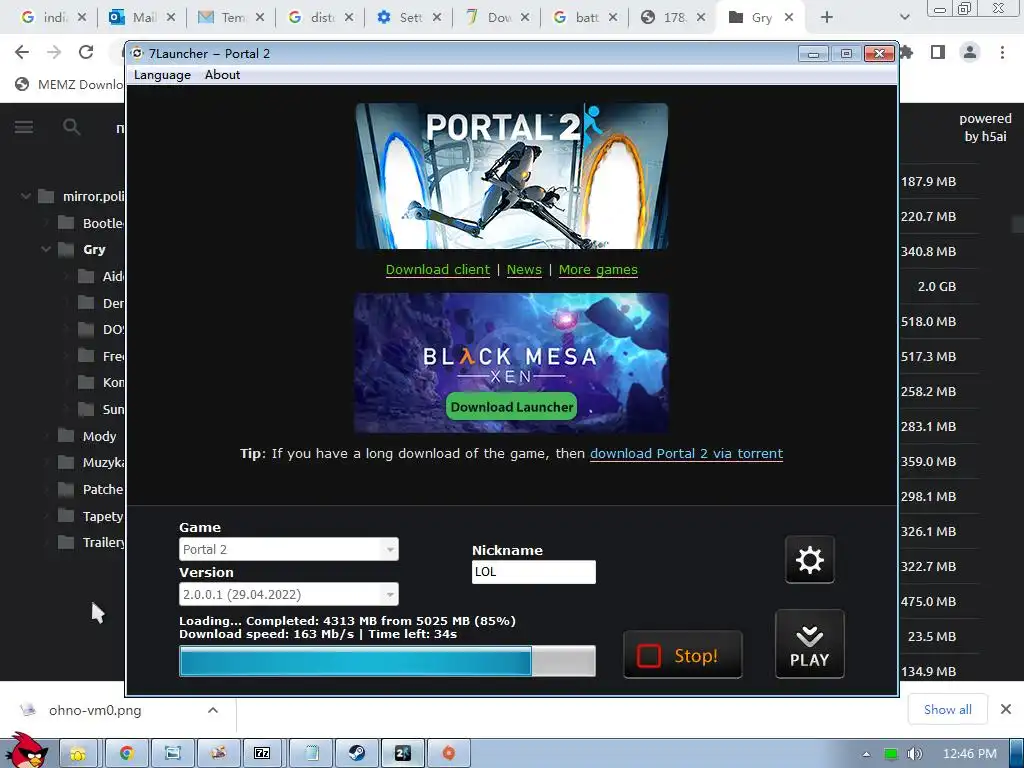Select the Muzyka folder in the tree

pyautogui.click(x=91, y=462)
